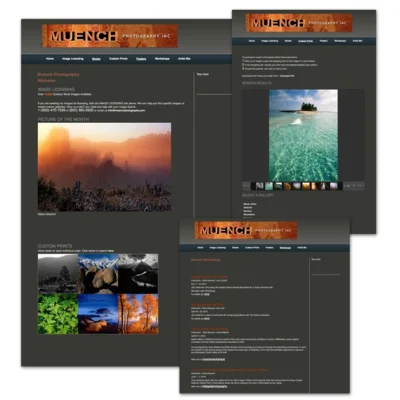Viewport: 400px width, 400px height.
Task: Open Custom Prints in the welcome page navigation
Action: 118,59
